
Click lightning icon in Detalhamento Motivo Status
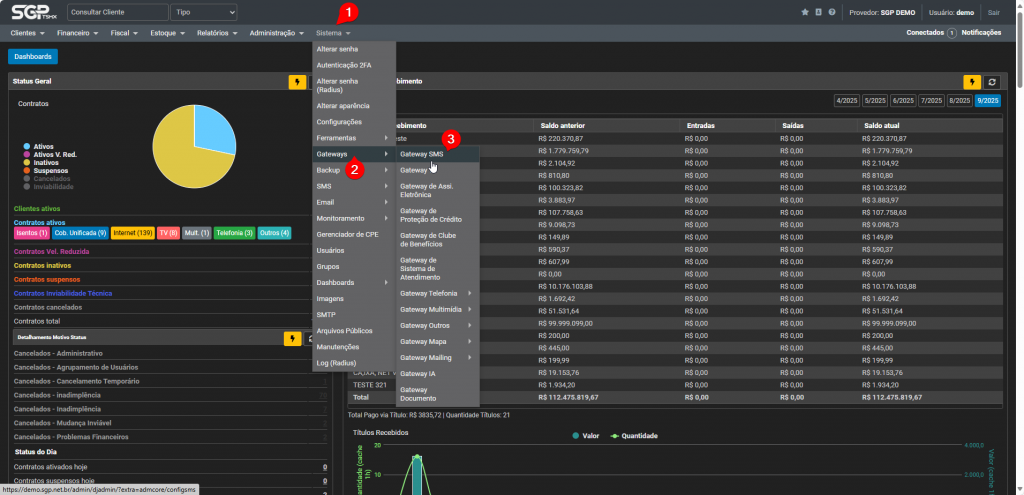click(x=293, y=339)
